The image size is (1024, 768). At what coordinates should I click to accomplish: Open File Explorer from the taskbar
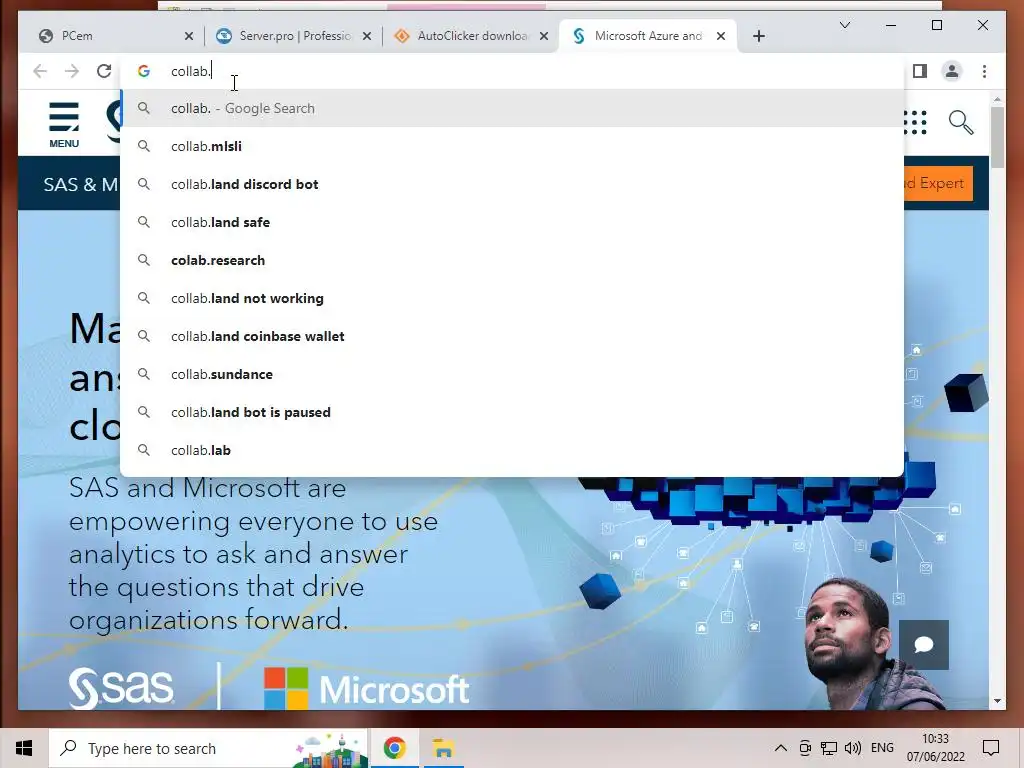tap(443, 748)
